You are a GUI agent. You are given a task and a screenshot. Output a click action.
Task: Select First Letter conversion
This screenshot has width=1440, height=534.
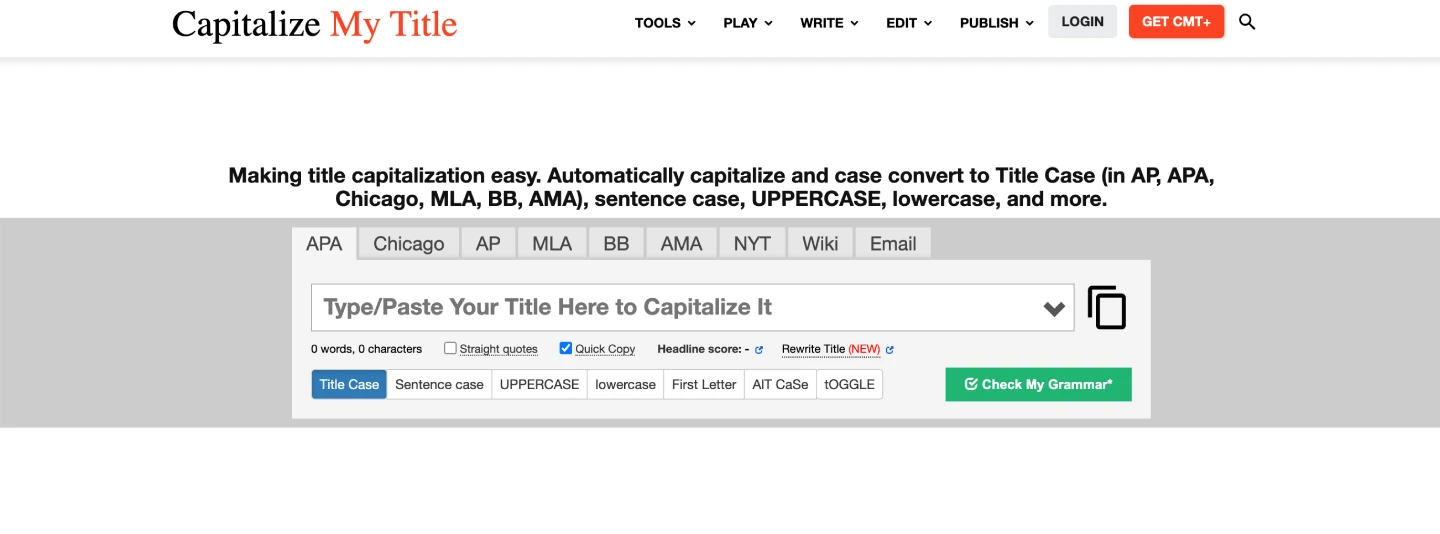704,384
